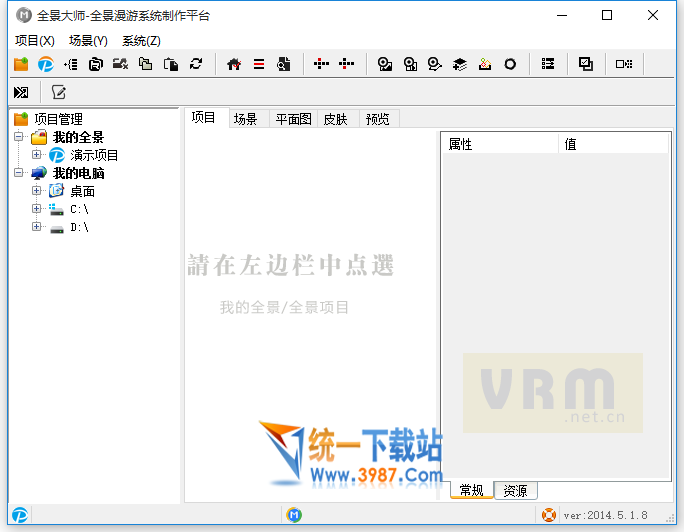
Task: Open the 项目(X) menu
Action: [x=35, y=41]
